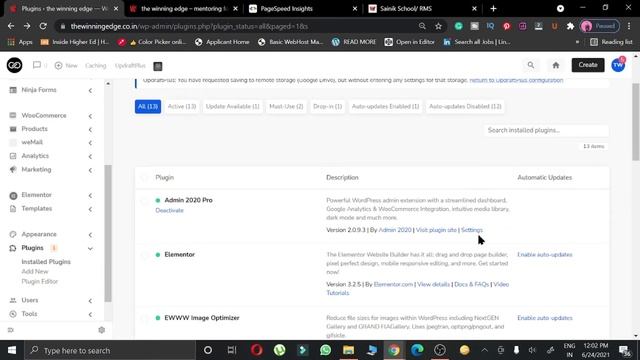Open the TW user avatar
The width and height of the screenshot is (640, 360).
pyautogui.click(x=618, y=65)
